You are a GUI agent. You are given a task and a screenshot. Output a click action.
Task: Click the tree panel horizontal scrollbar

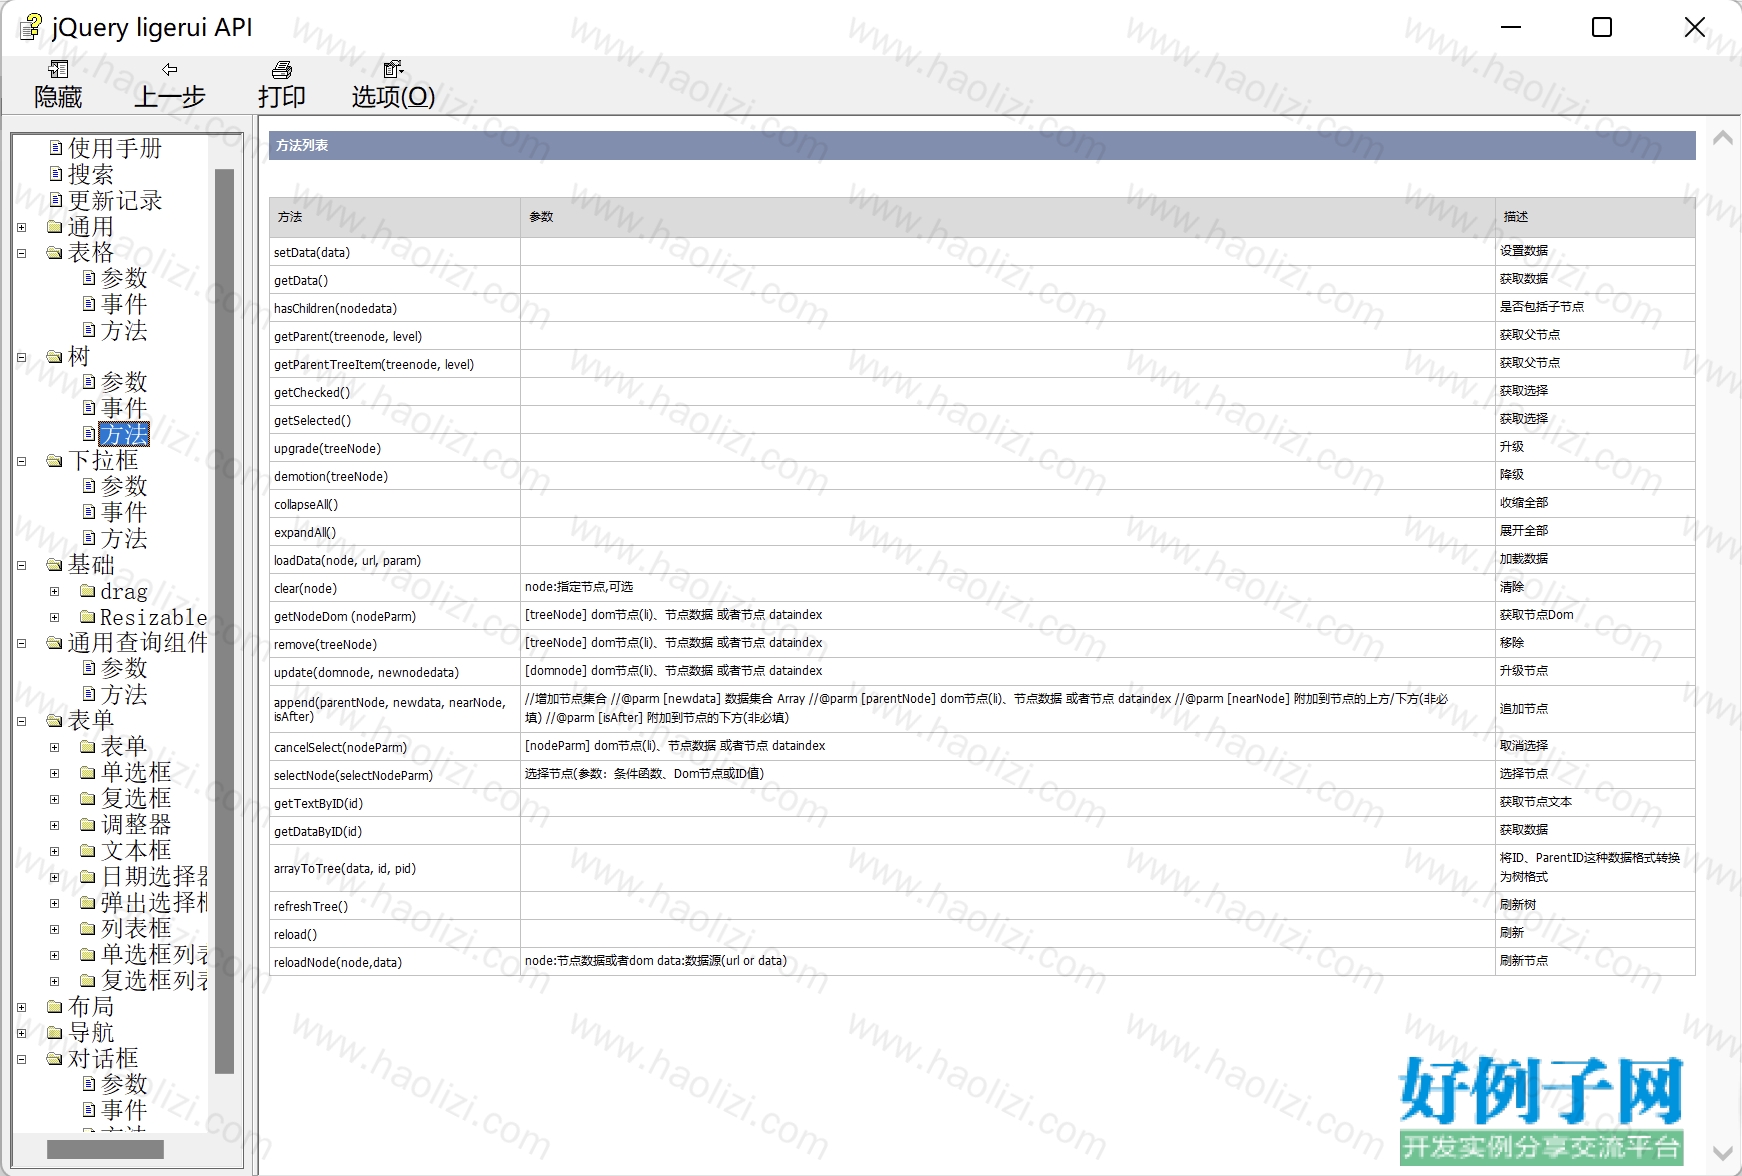click(x=105, y=1150)
